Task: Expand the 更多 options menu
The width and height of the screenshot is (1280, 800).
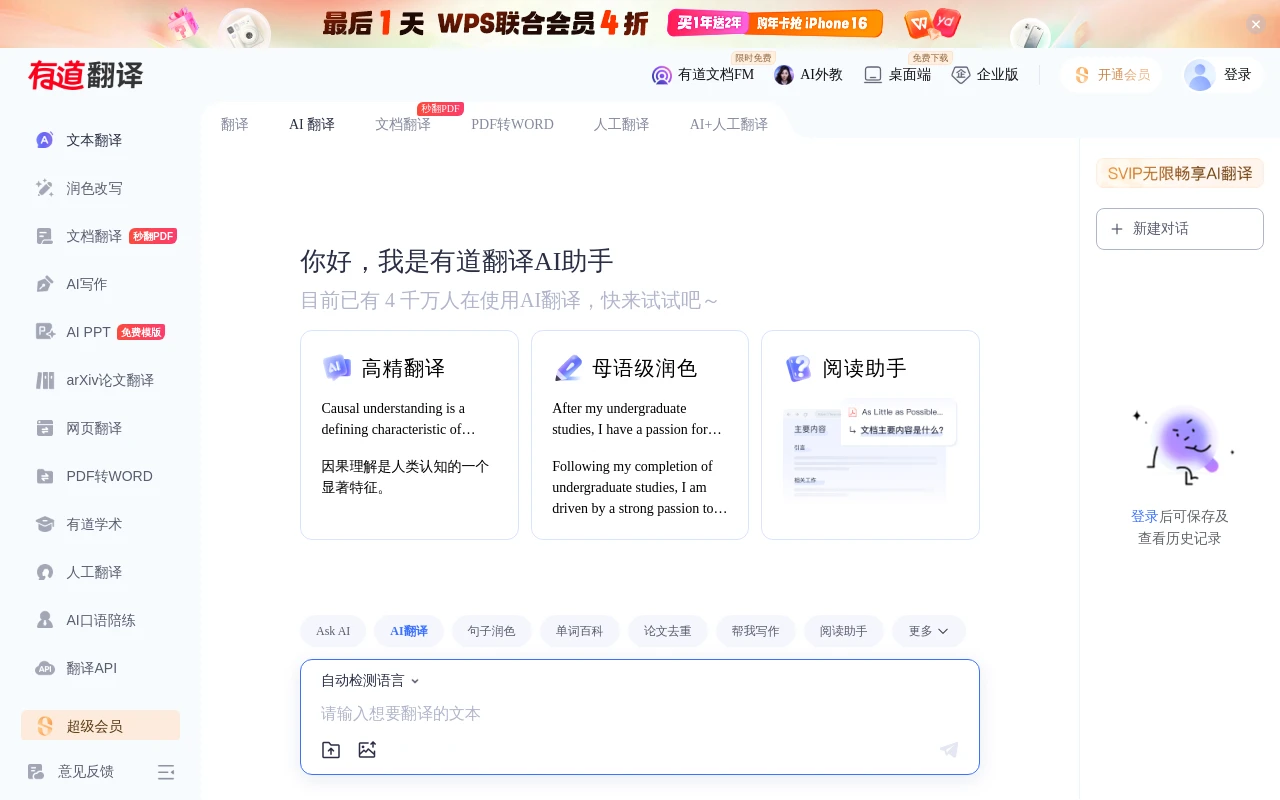Action: pyautogui.click(x=928, y=631)
